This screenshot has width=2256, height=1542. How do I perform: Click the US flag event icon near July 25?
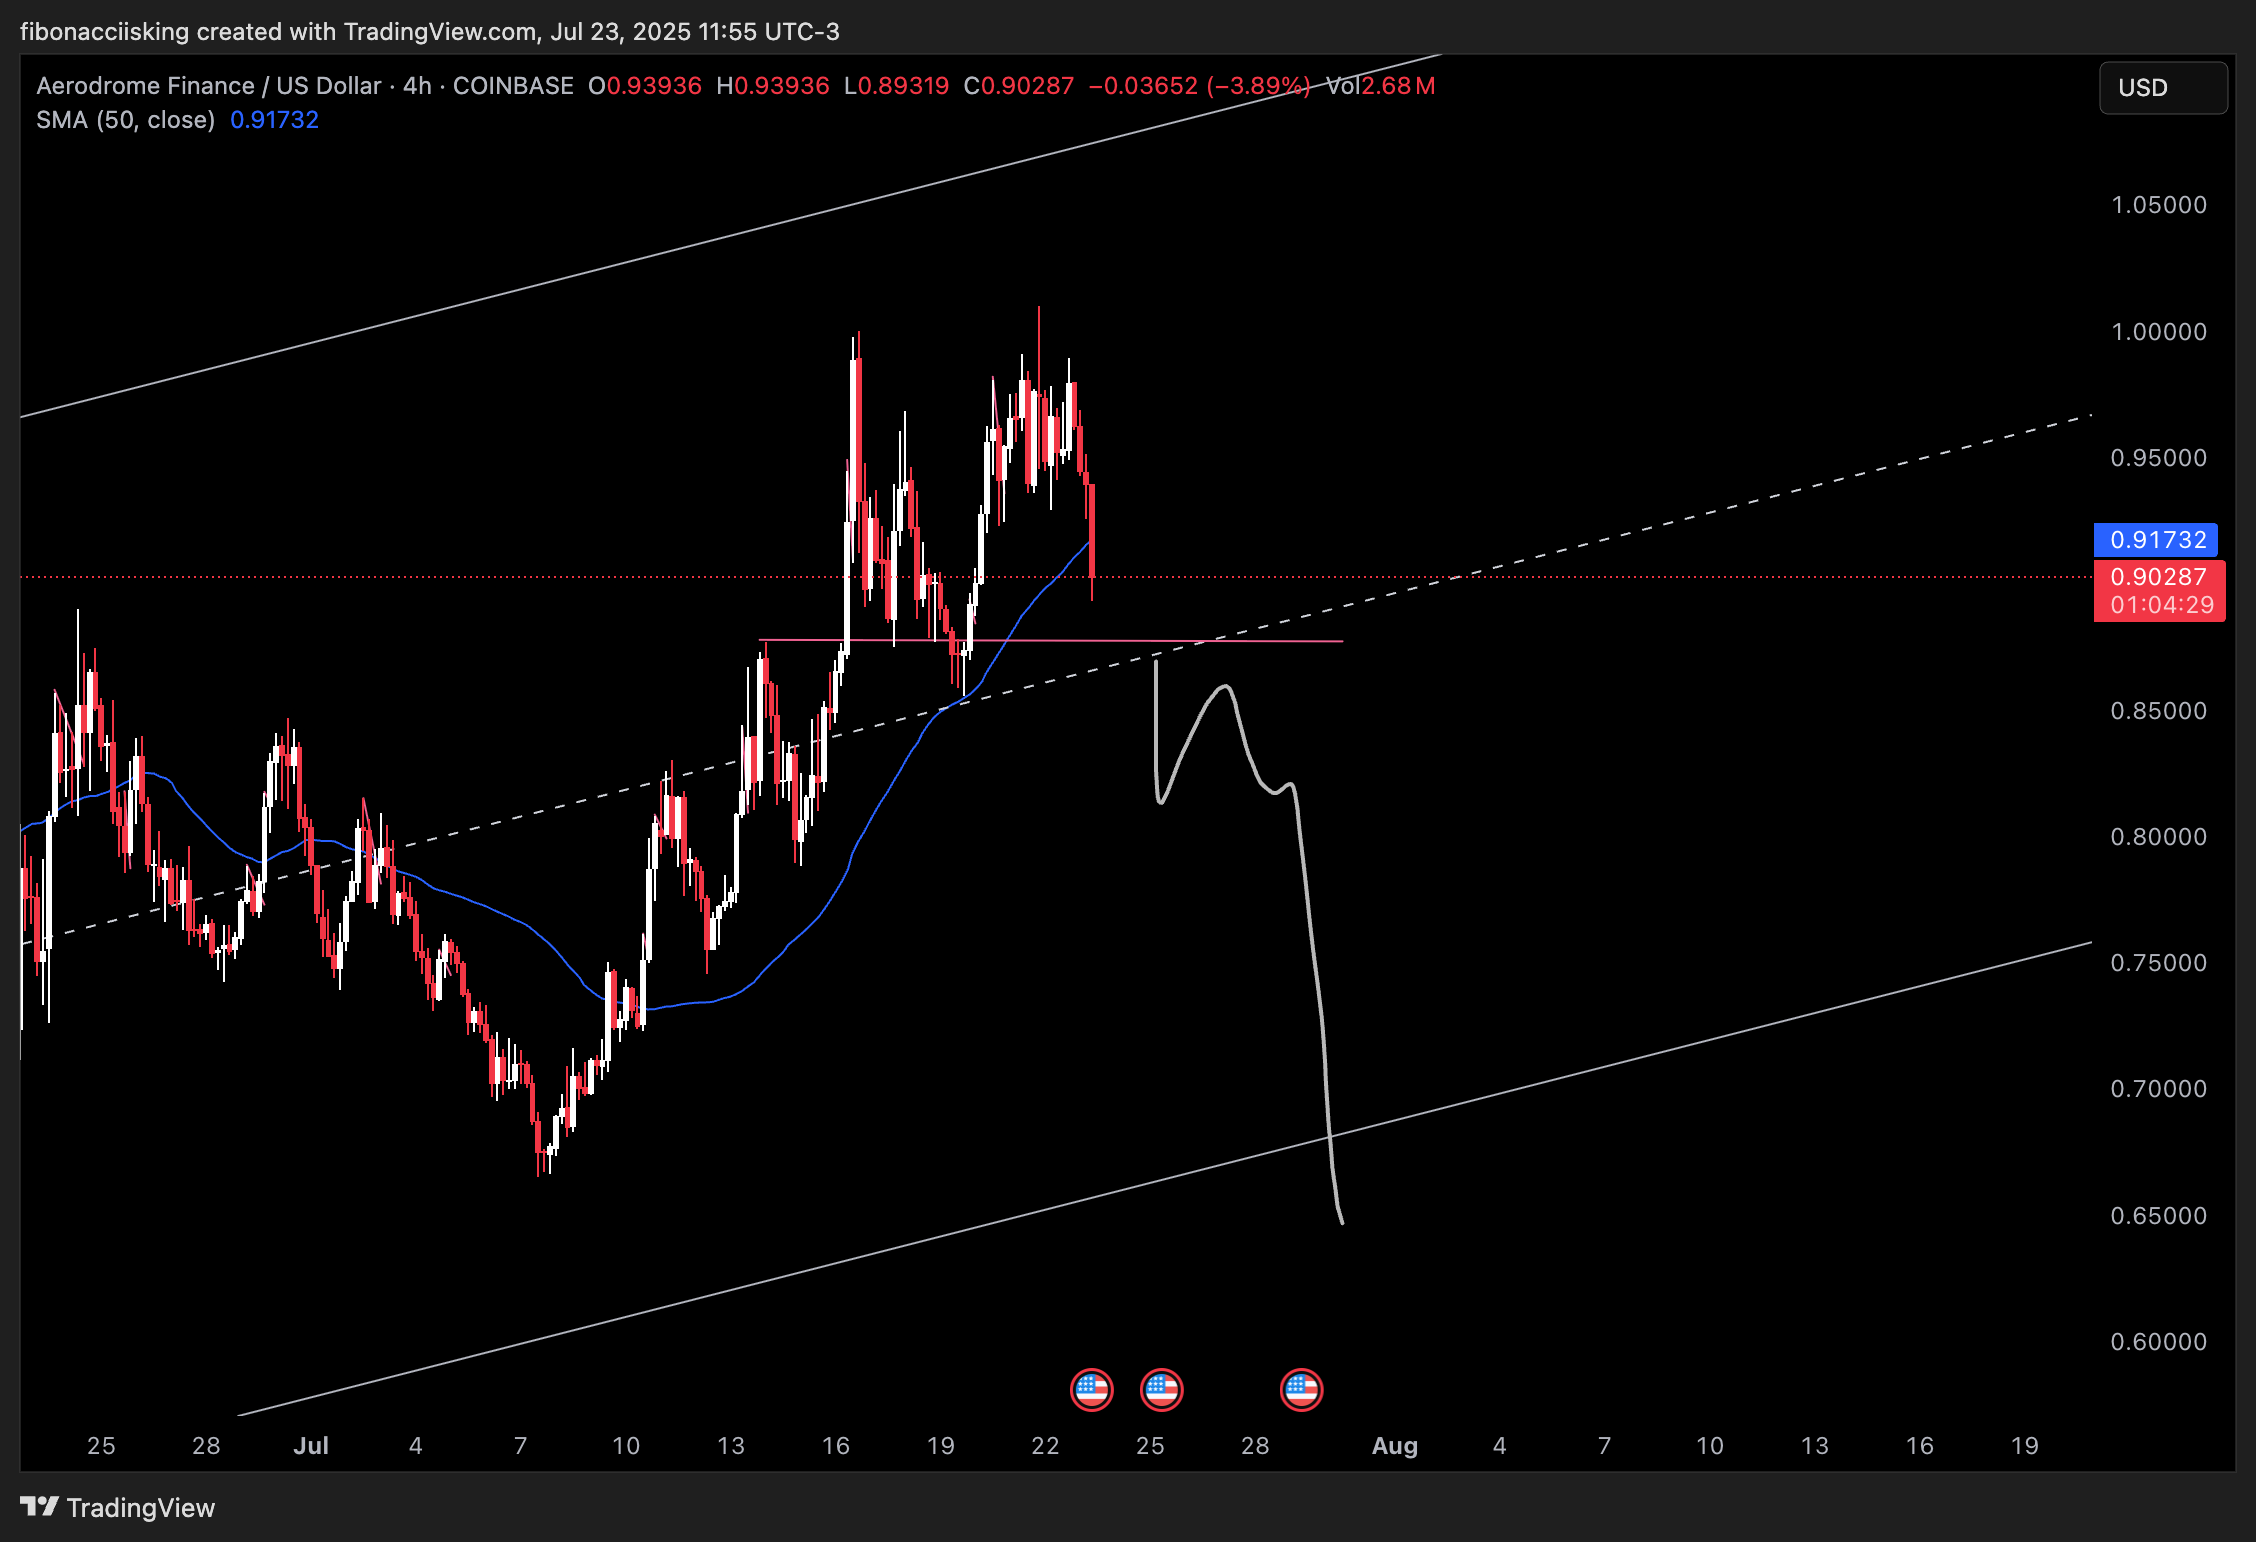tap(1161, 1389)
